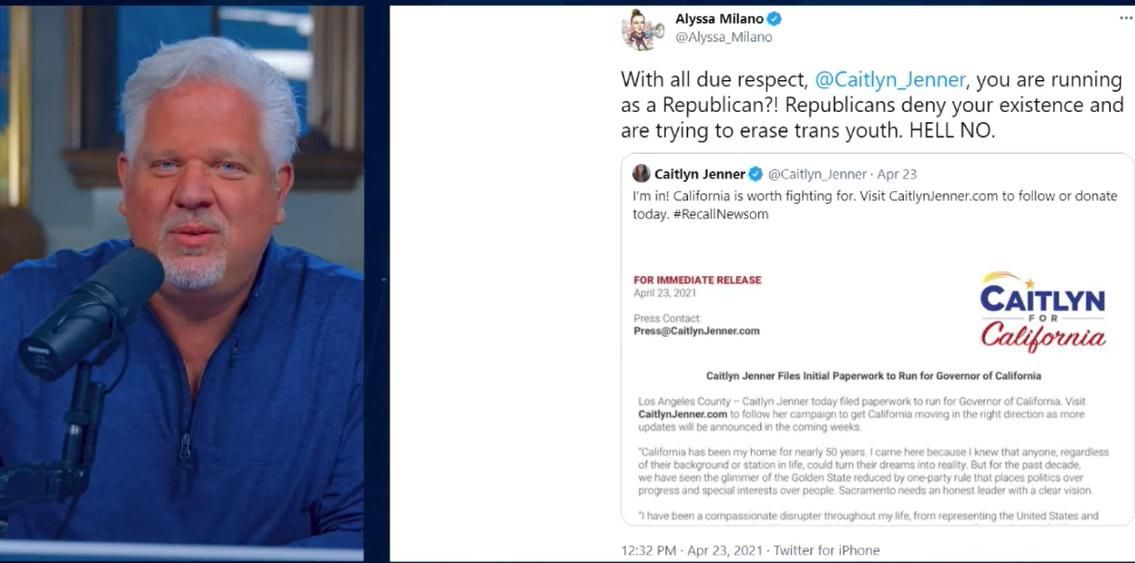The width and height of the screenshot is (1135, 563).
Task: Click the Caitlyn for California logo
Action: (1042, 311)
